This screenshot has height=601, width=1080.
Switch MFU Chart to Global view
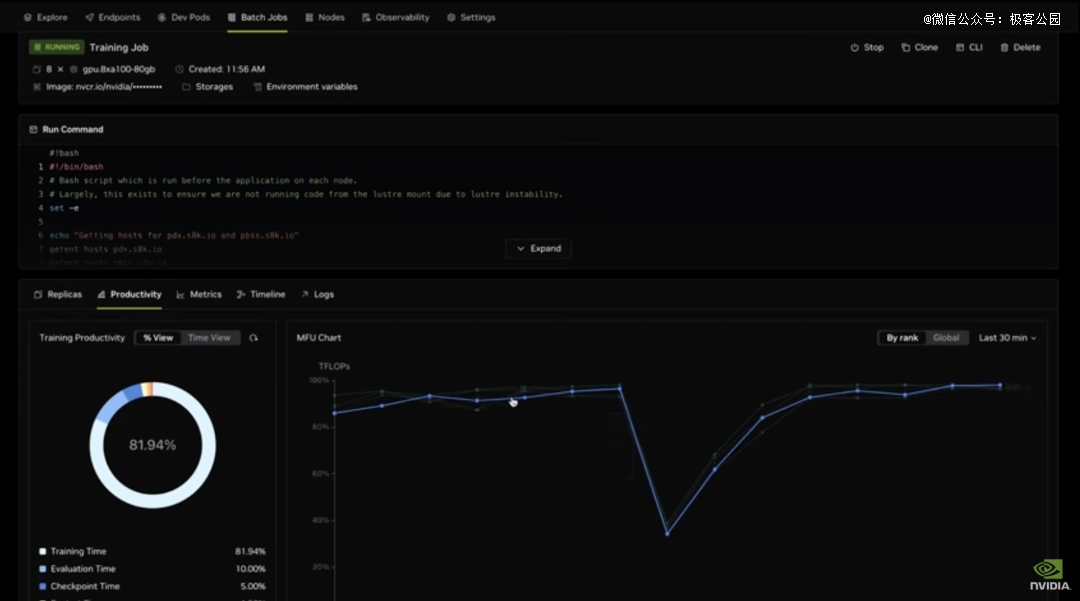click(945, 338)
